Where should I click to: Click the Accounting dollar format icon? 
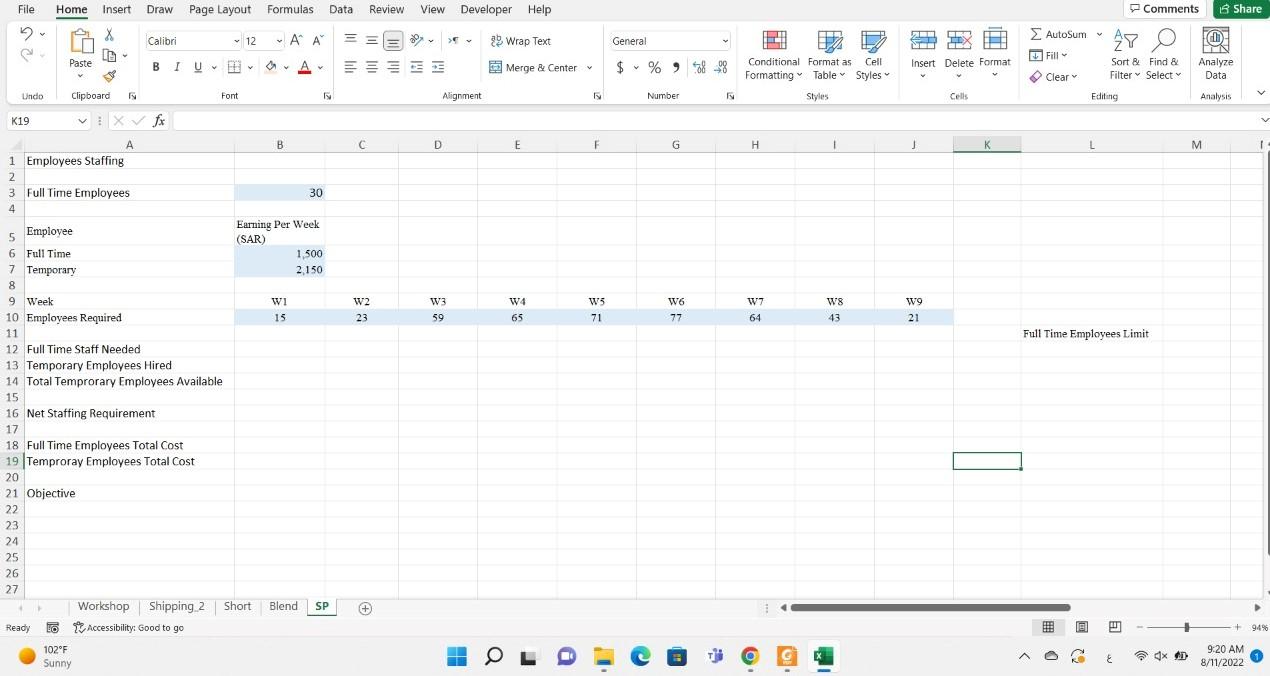coord(621,68)
